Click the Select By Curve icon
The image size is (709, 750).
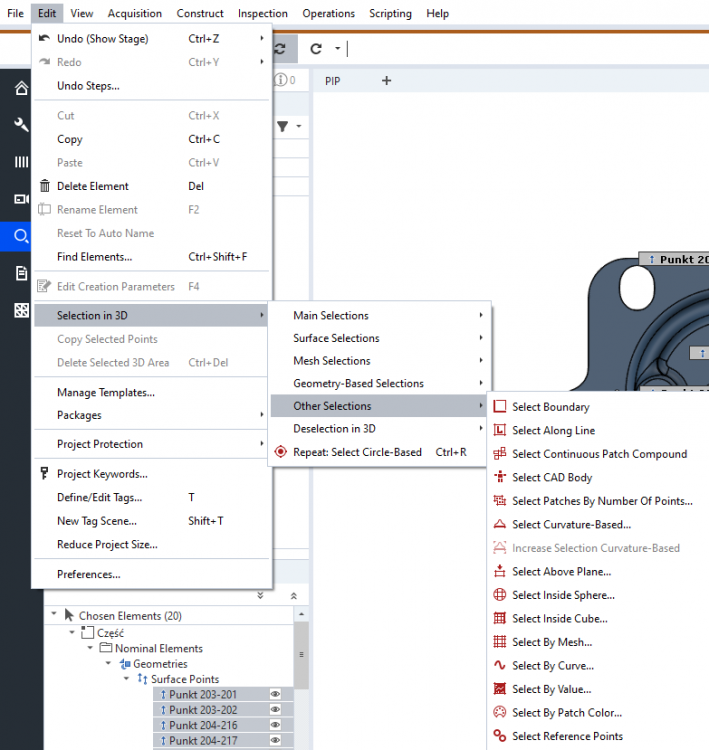point(499,665)
